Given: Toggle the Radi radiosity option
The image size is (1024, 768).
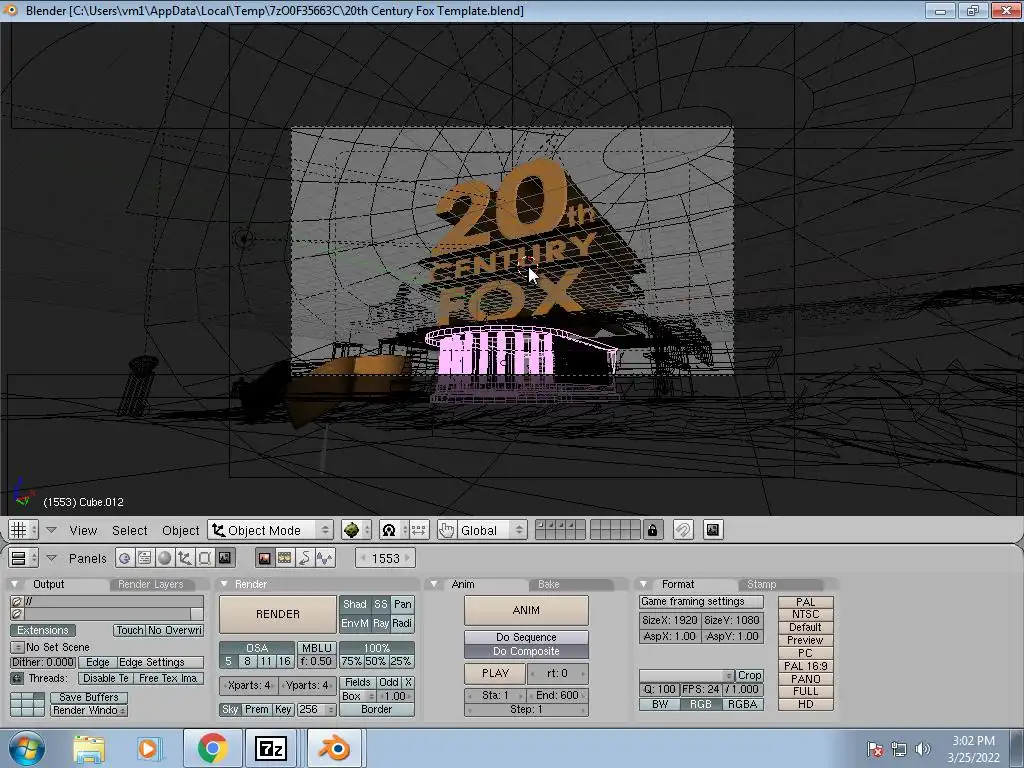Looking at the screenshot, I should (x=402, y=623).
